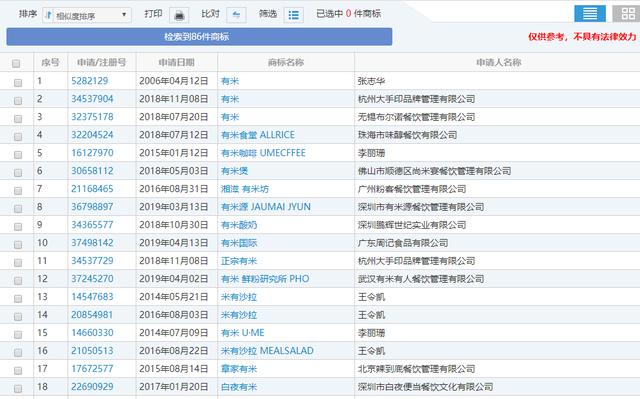Check the box for row 18 (22690929)
640x399 pixels.
[18, 388]
